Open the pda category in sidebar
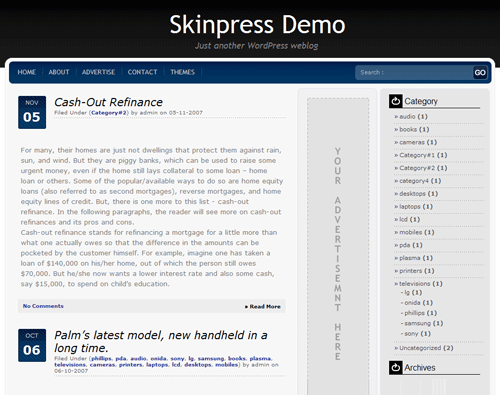The height and width of the screenshot is (395, 500). [x=405, y=245]
